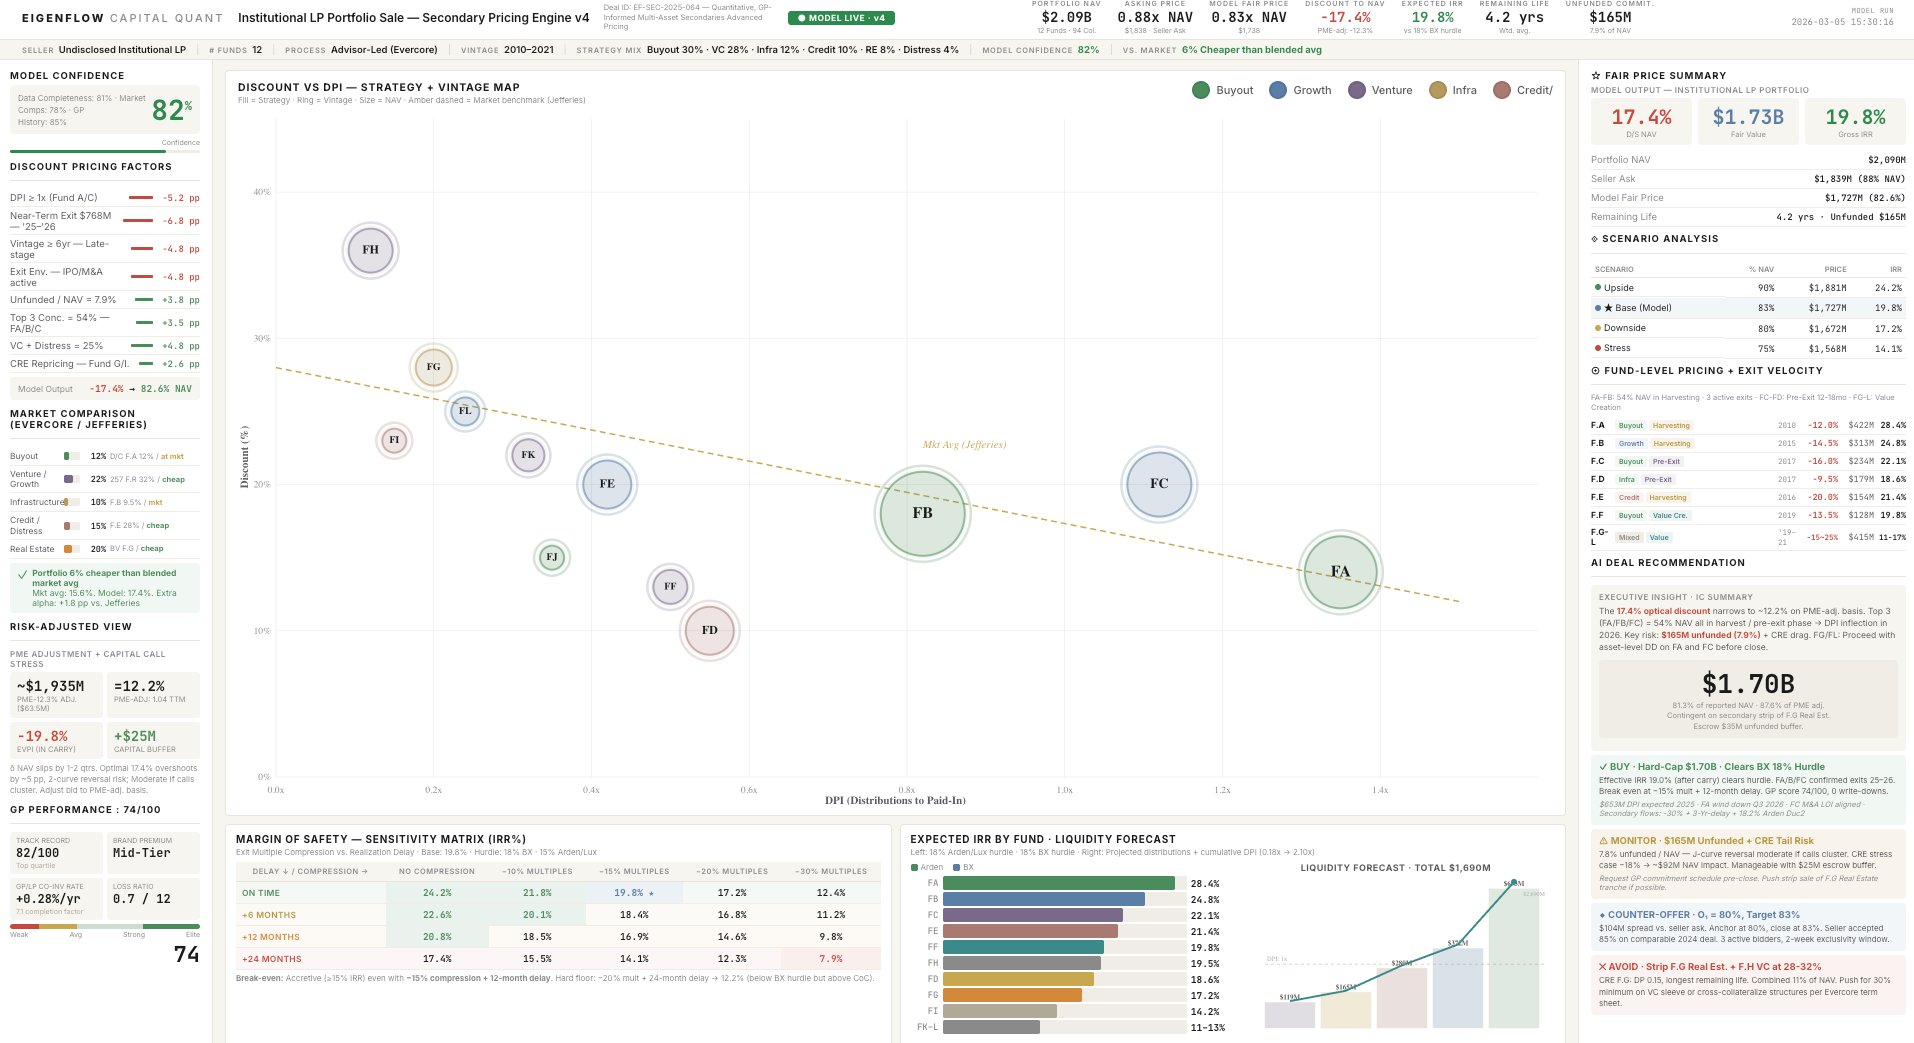1914x1043 pixels.
Task: Click the MODEL LIVE v4 status badge
Action: point(840,18)
